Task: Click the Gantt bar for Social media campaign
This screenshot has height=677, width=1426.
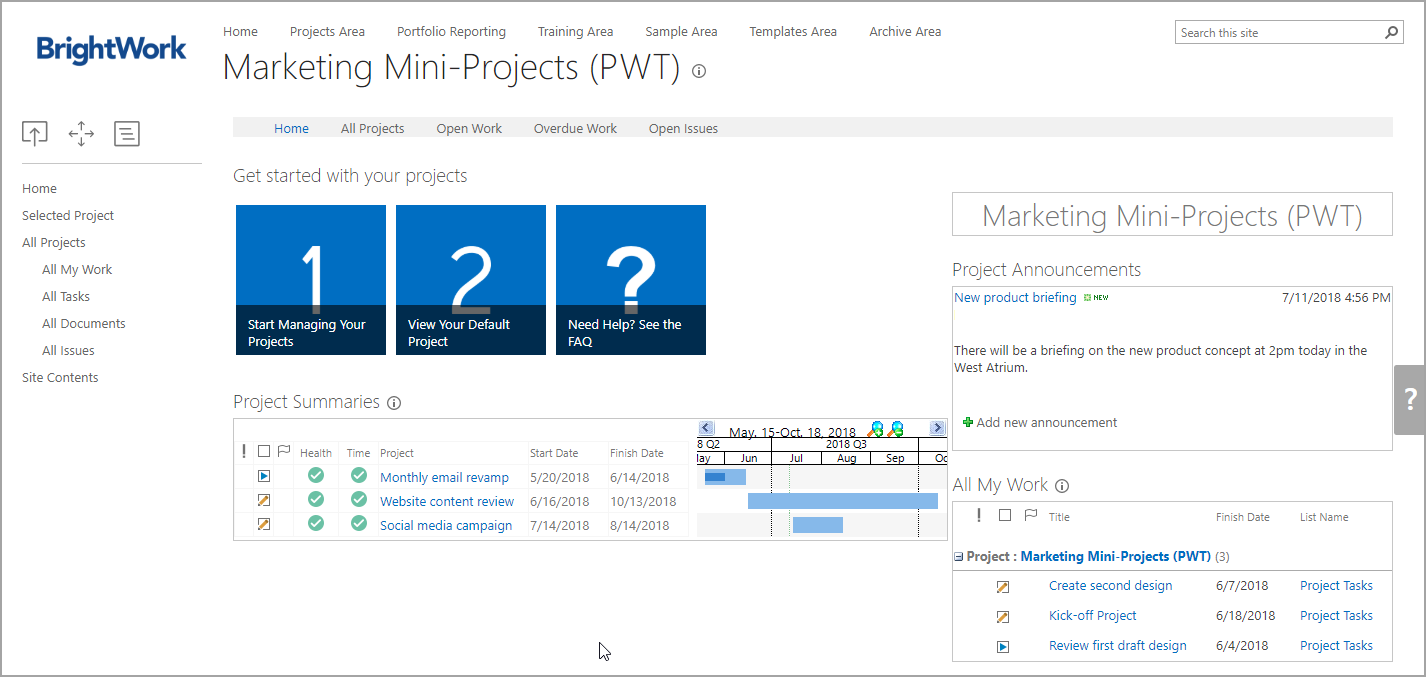Action: [818, 525]
